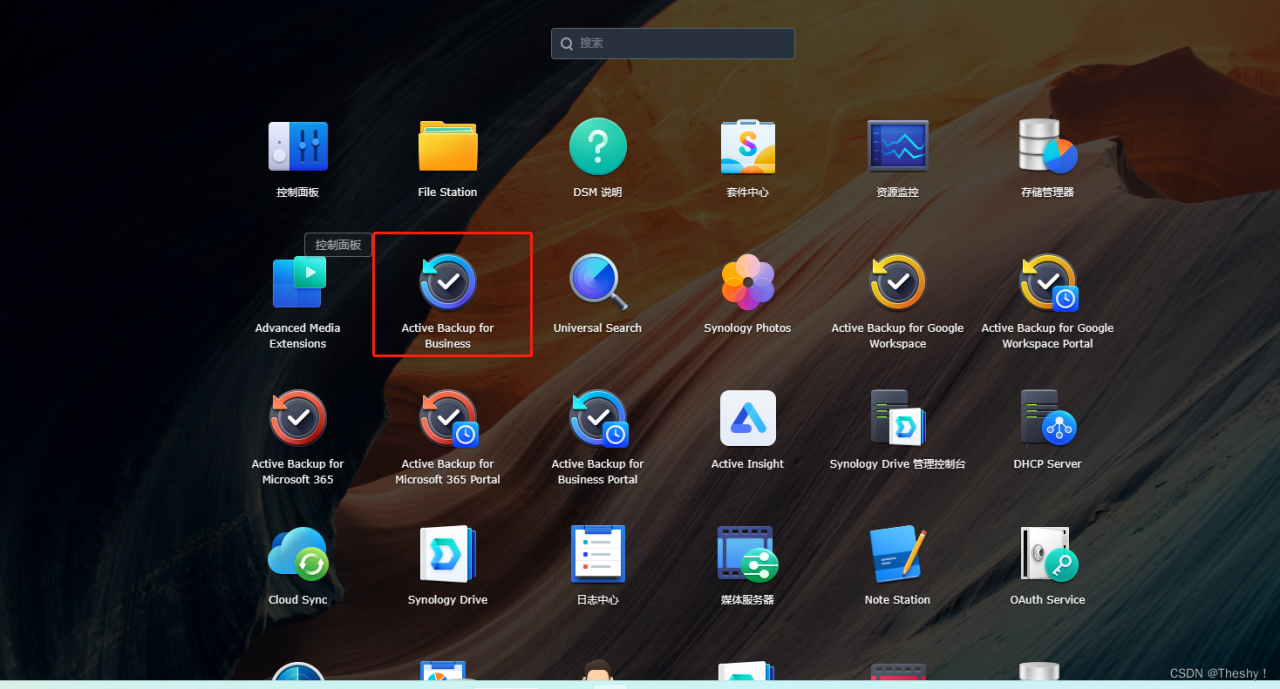Open Active Backup for Business Portal
The image size is (1280, 689).
[597, 417]
